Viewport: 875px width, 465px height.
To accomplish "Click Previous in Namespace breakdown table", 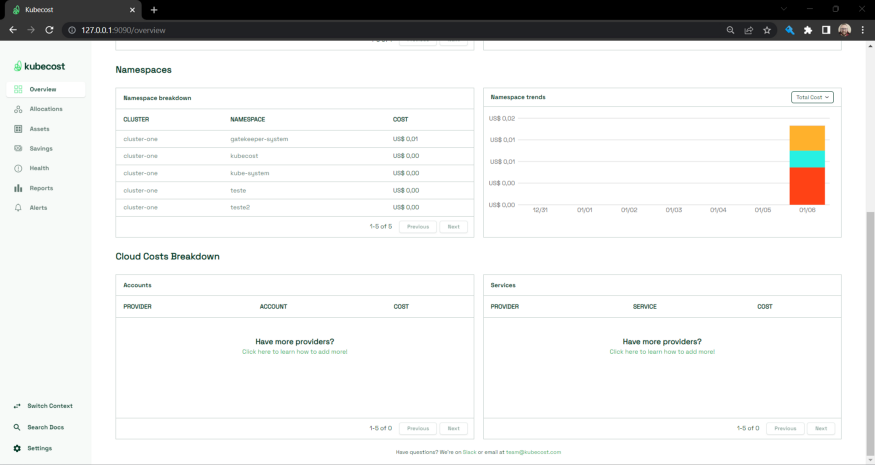I will pyautogui.click(x=417, y=227).
